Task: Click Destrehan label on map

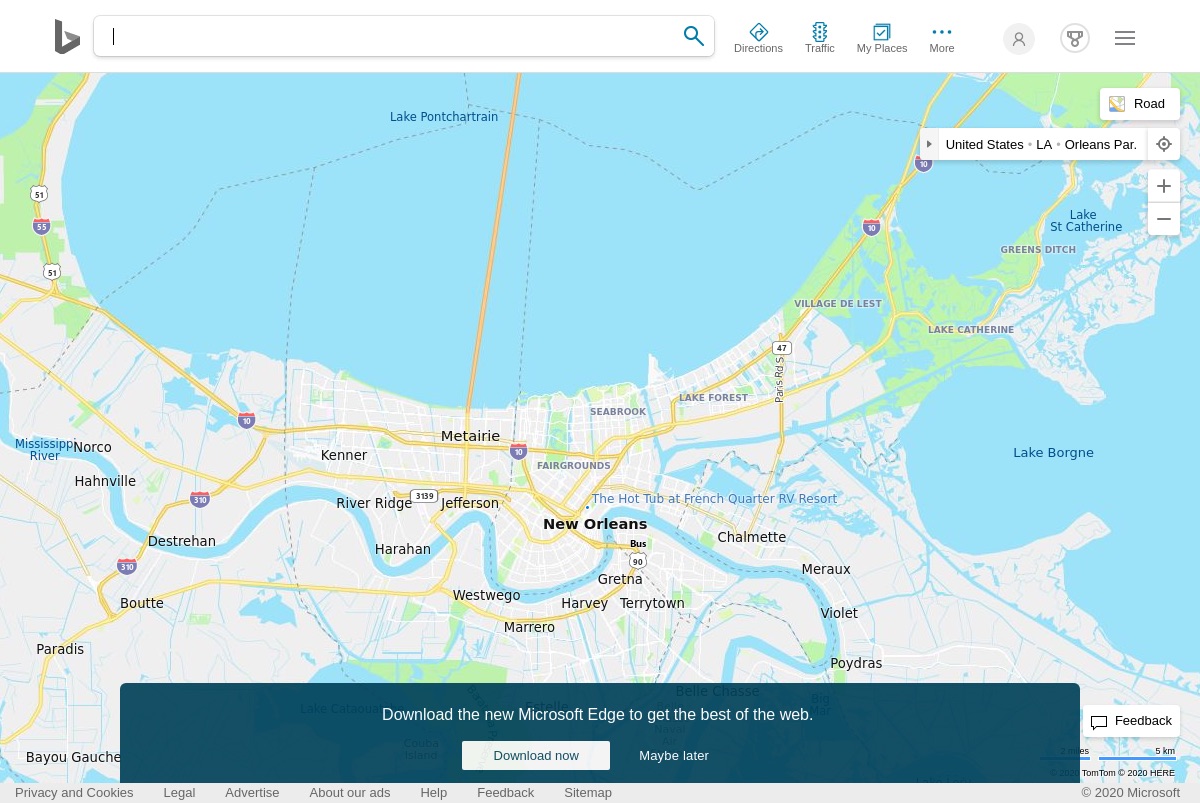Action: [x=182, y=541]
